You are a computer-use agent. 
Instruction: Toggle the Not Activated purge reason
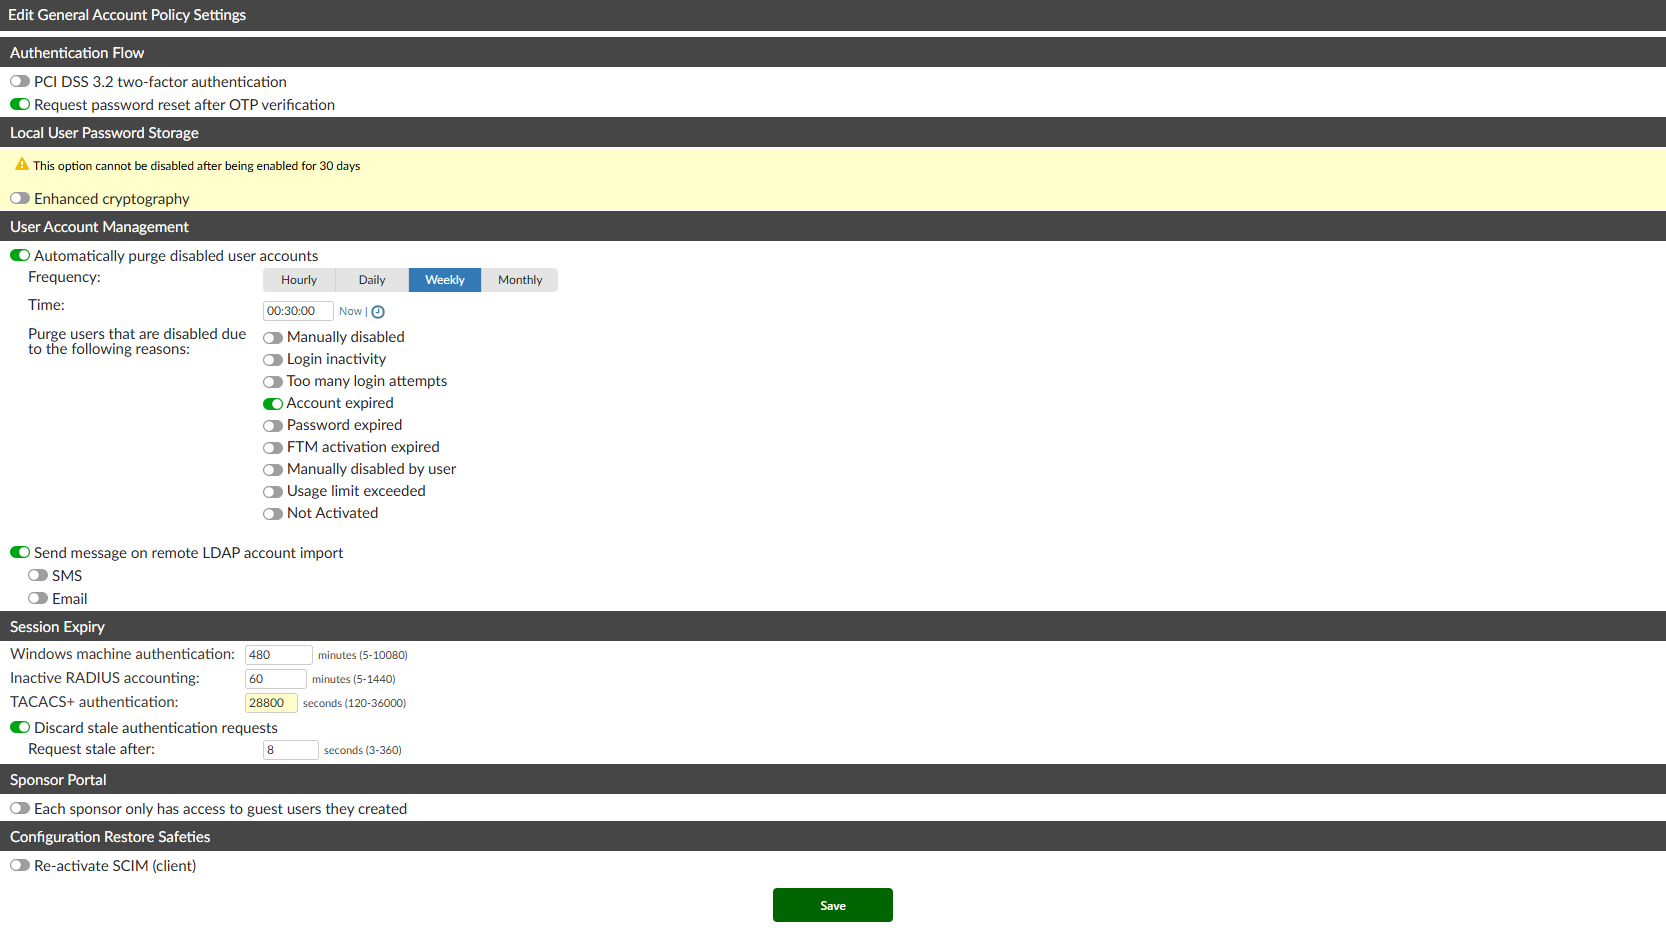pyautogui.click(x=273, y=514)
